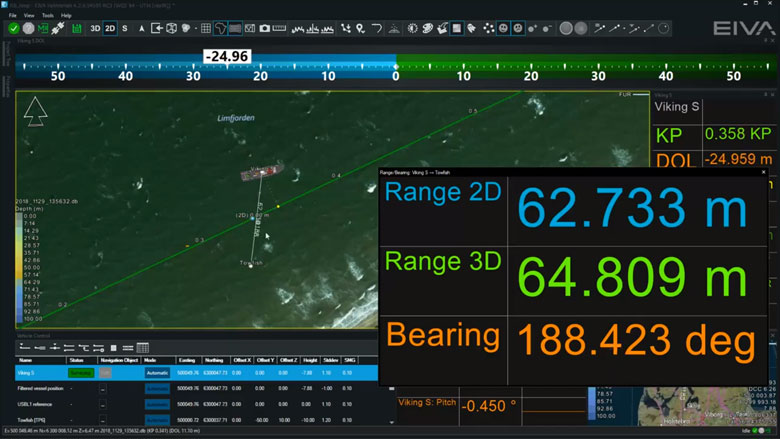
Task: Click the DOL scale bar at zero mark
Action: pos(395,70)
